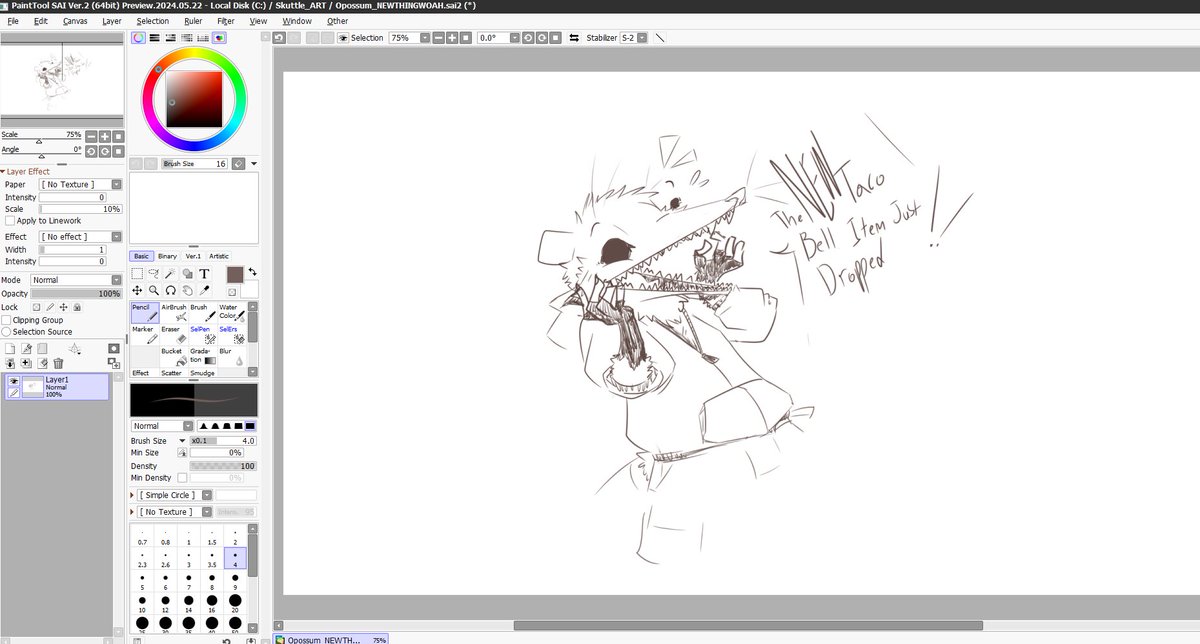Pick brush size preset 0.7
Image resolution: width=1200 pixels, height=644 pixels.
[142, 537]
